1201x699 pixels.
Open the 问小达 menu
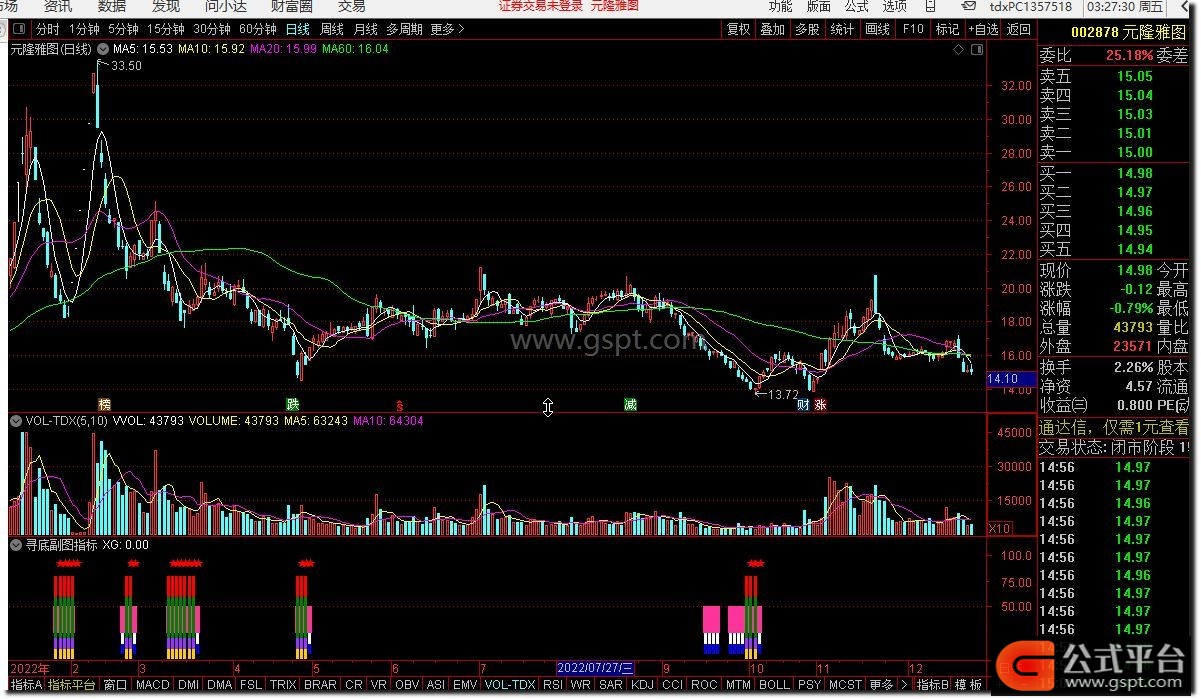tap(226, 6)
